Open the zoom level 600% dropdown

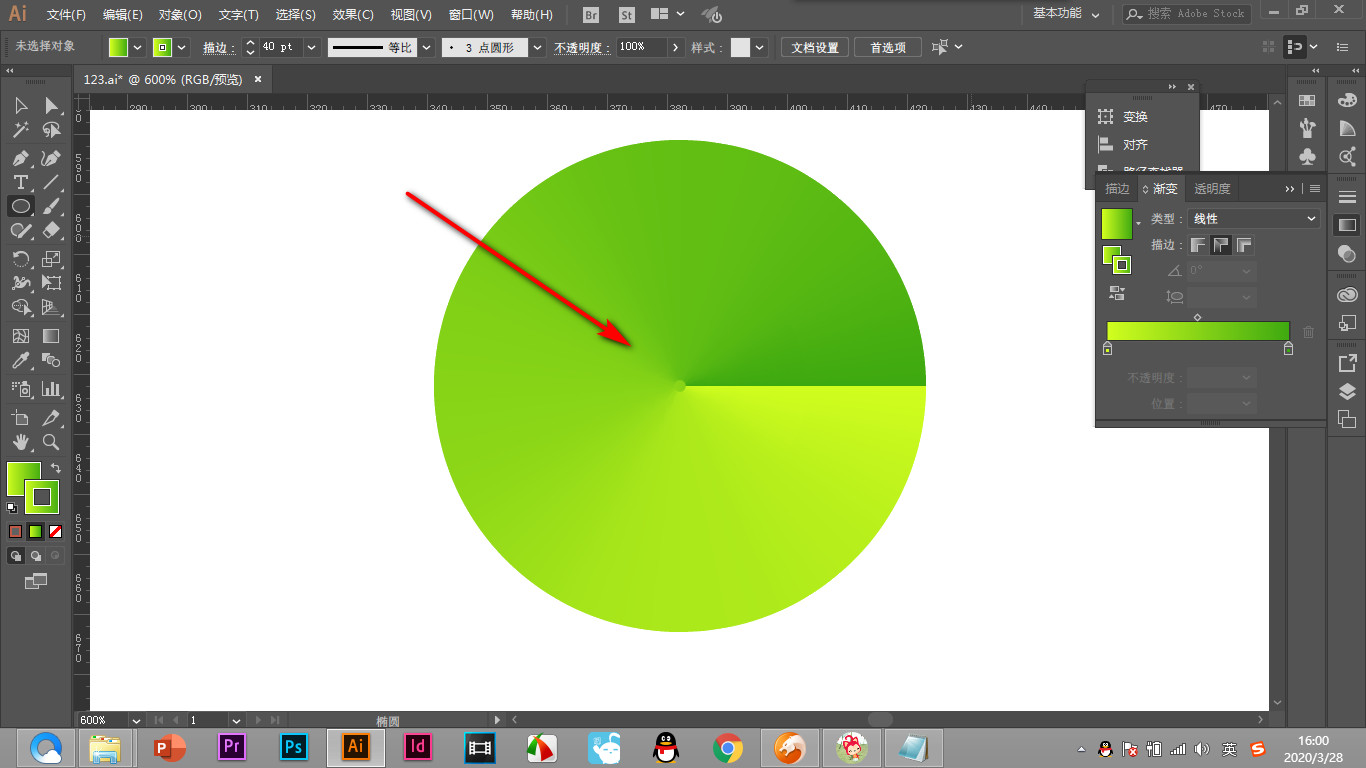135,720
